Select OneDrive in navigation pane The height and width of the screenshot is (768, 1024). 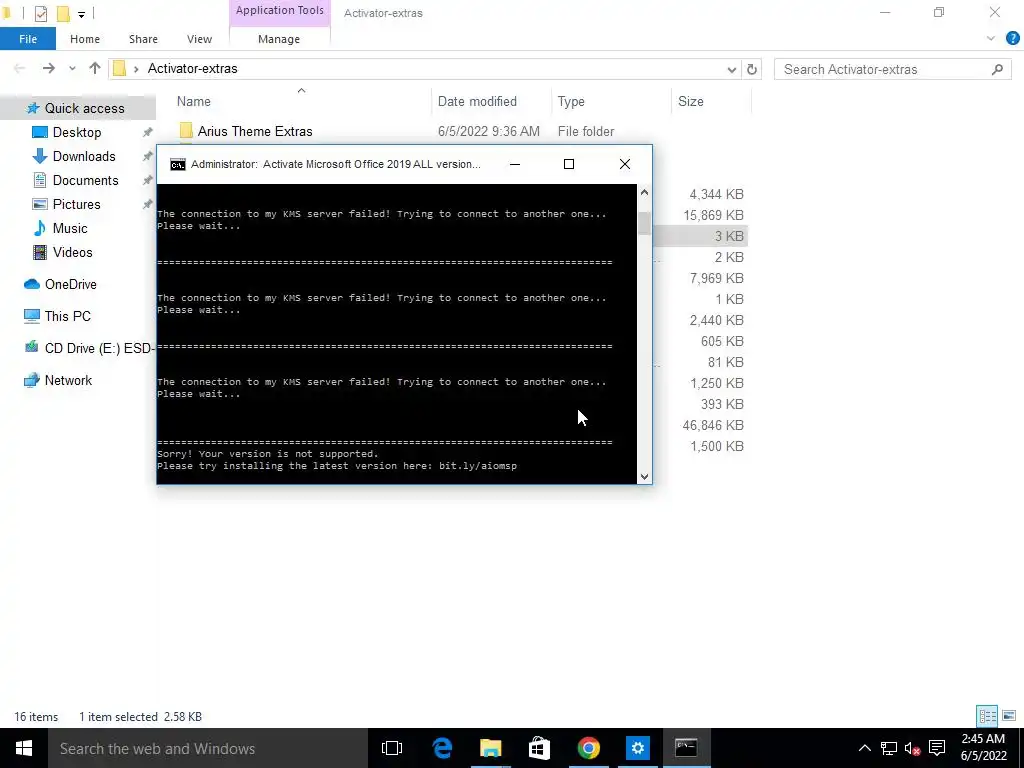coord(71,285)
